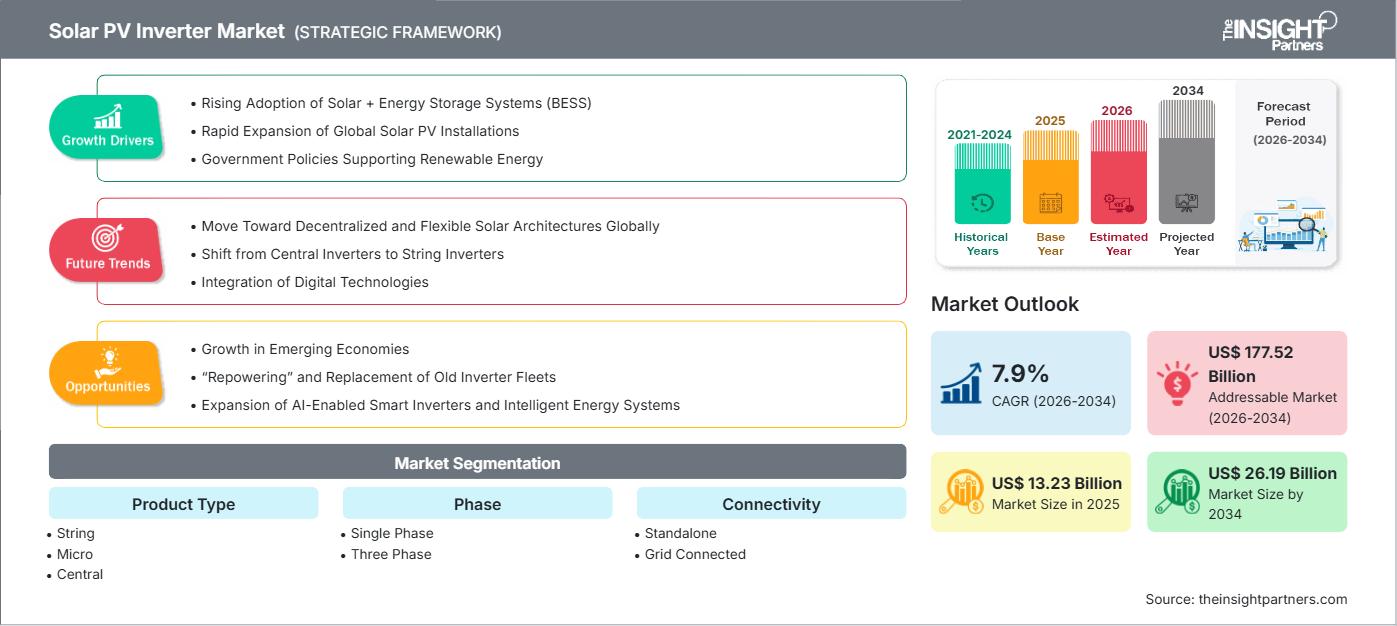Viewport: 1397px width, 626px height.
Task: Click the Three Phase list item
Action: pos(391,554)
